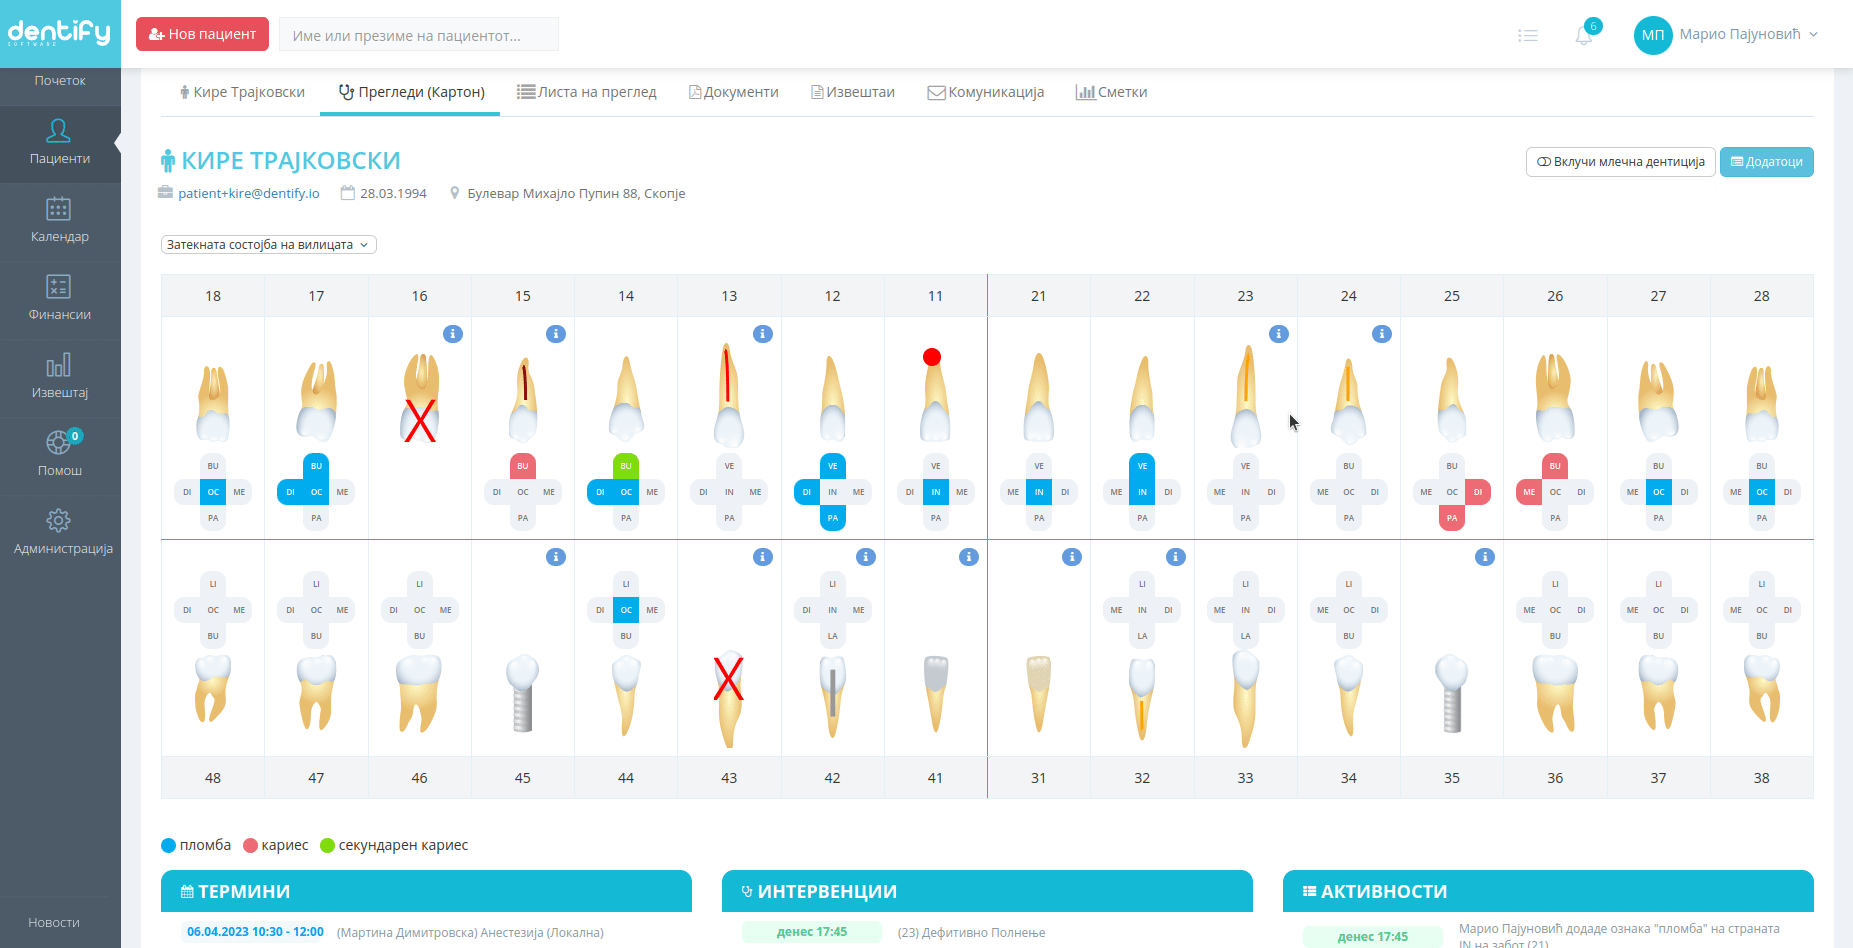Click the info icon above tooth 24
This screenshot has width=1853, height=948.
(x=1382, y=334)
